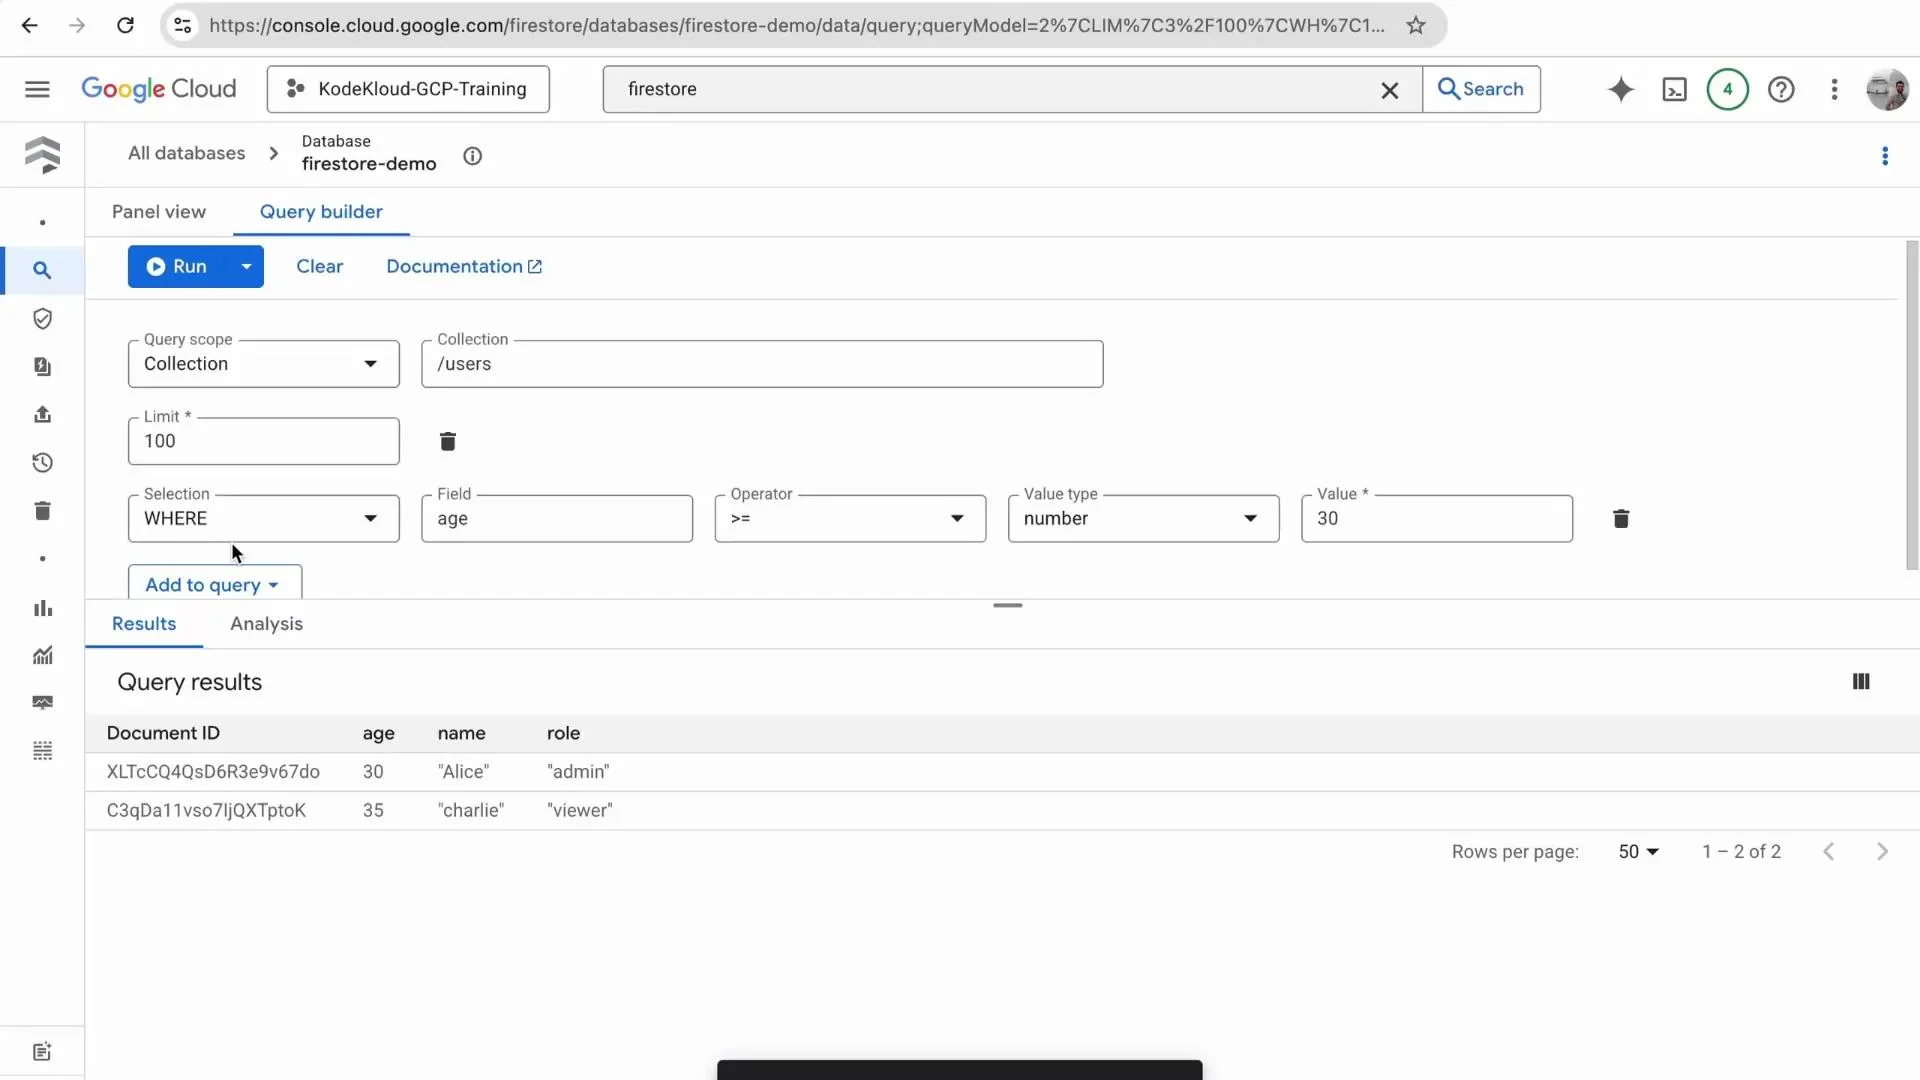The width and height of the screenshot is (1920, 1080).
Task: Click Search button in top bar
Action: click(x=1481, y=89)
